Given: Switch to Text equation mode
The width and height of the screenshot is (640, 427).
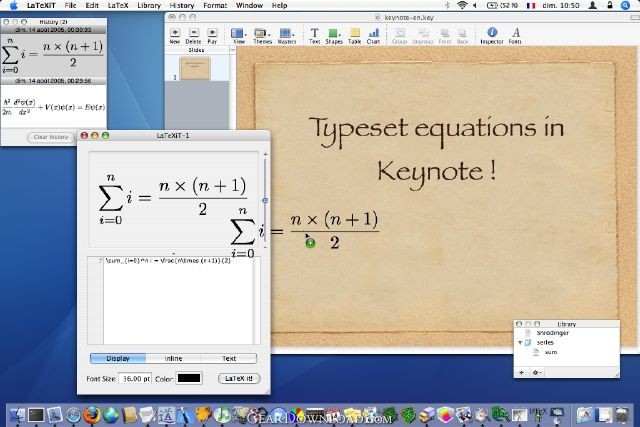Looking at the screenshot, I should click(229, 358).
